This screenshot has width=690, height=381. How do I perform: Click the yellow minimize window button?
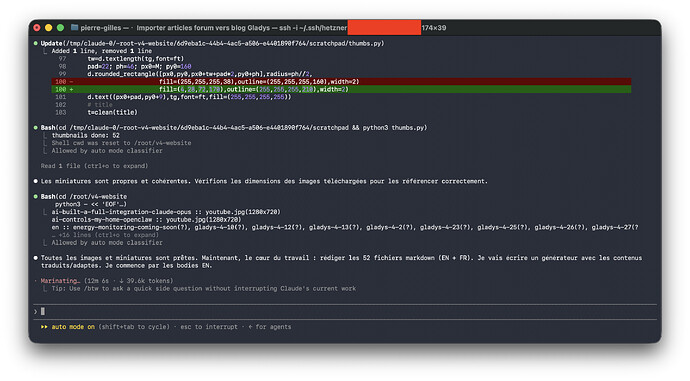click(x=48, y=28)
